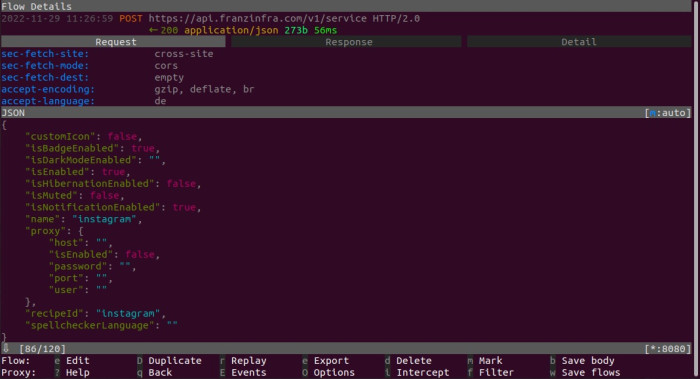Click the JSON content view label
The height and width of the screenshot is (379, 700).
[x=13, y=113]
